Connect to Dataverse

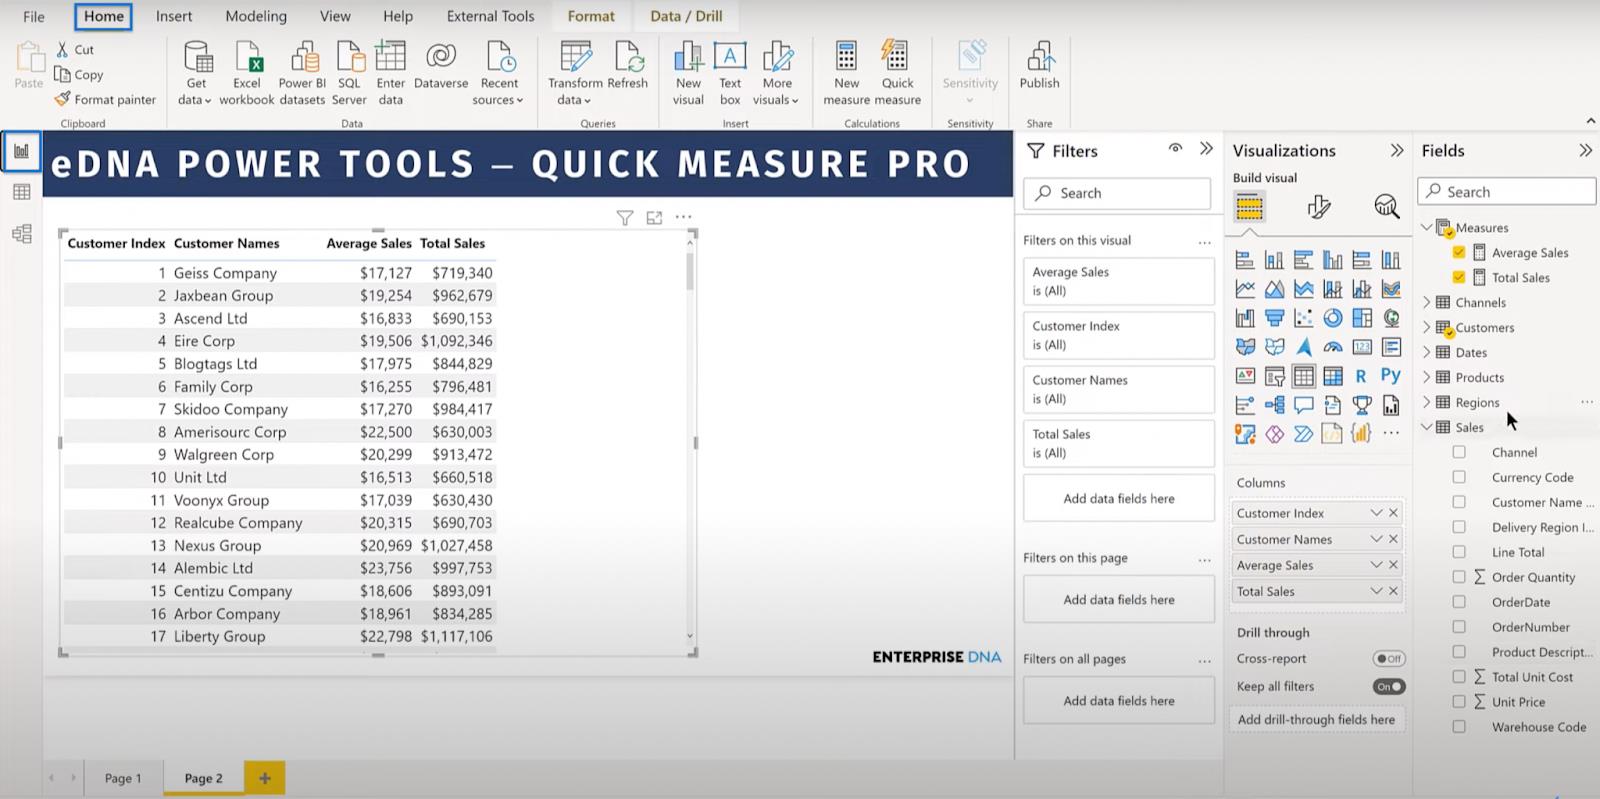441,65
